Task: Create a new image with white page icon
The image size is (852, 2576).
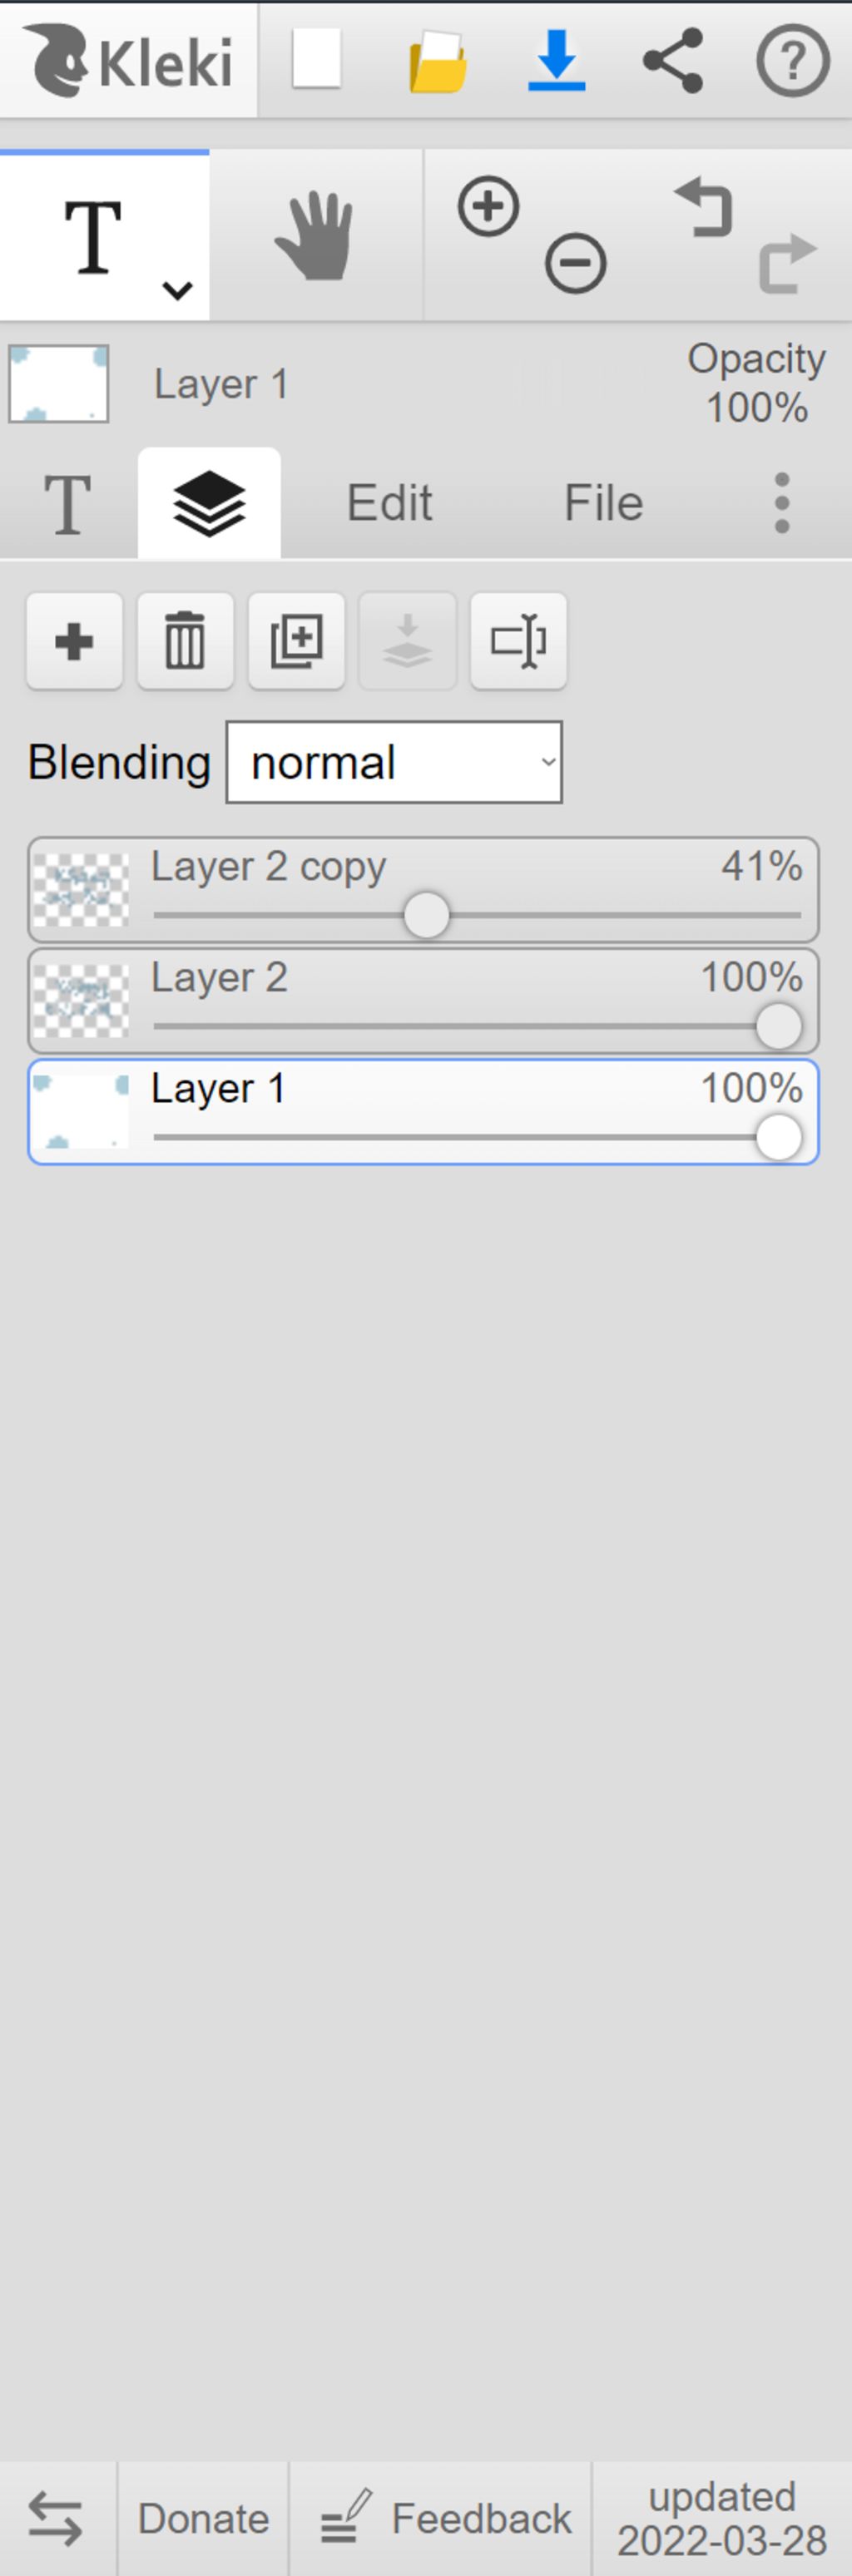Action: click(x=317, y=59)
